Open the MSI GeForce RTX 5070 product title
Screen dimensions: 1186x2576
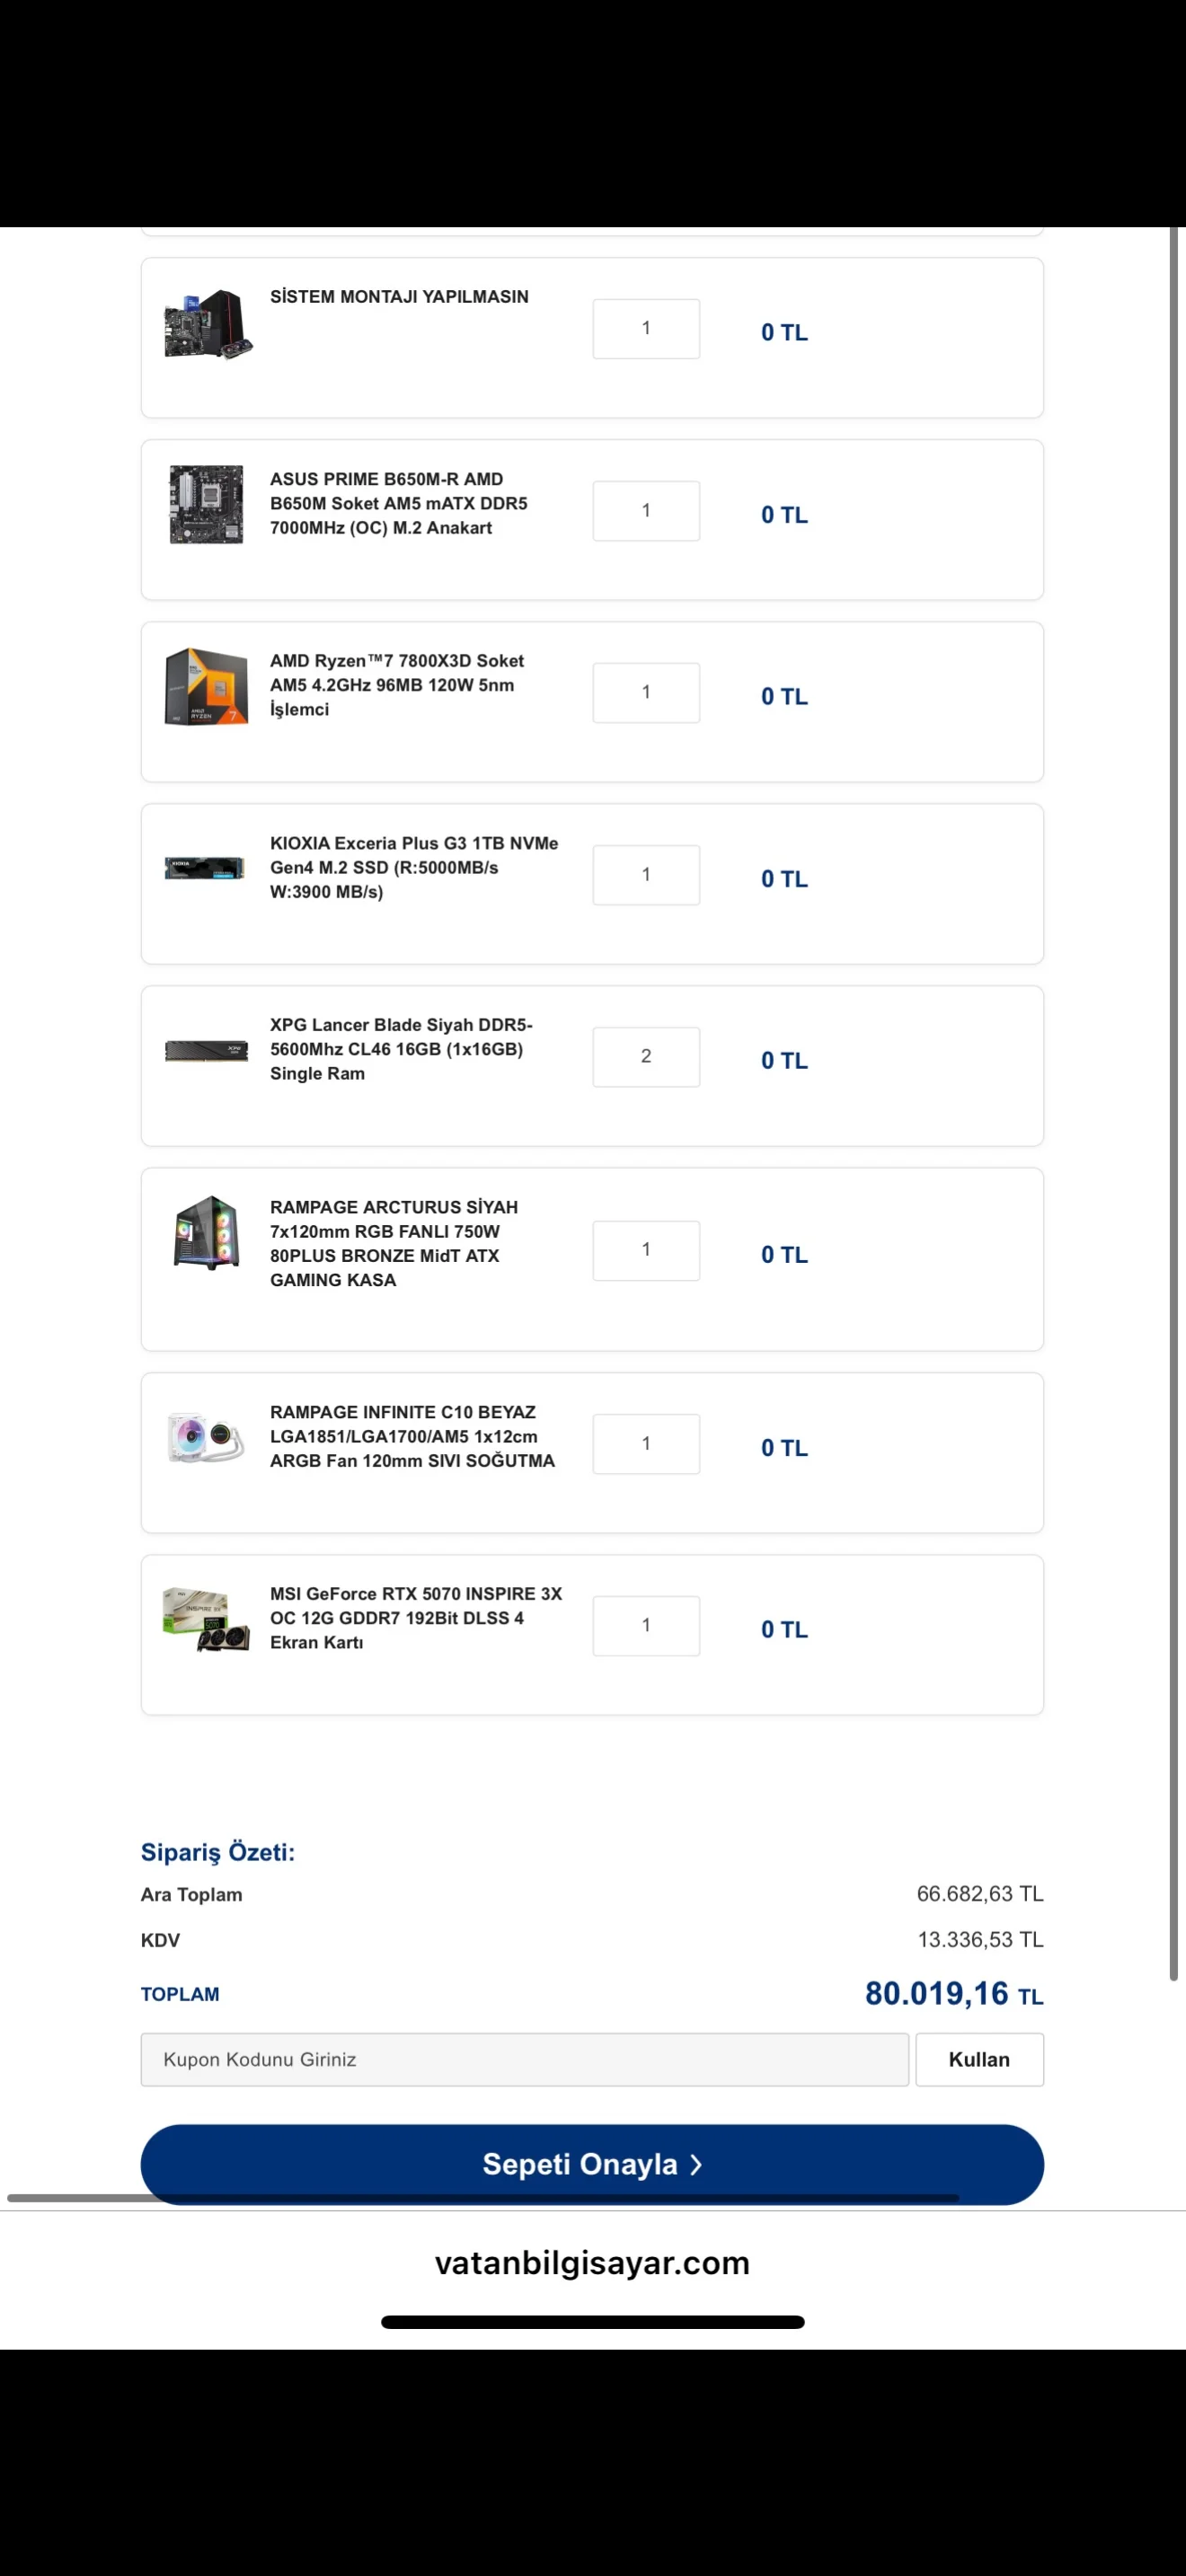tap(415, 1617)
